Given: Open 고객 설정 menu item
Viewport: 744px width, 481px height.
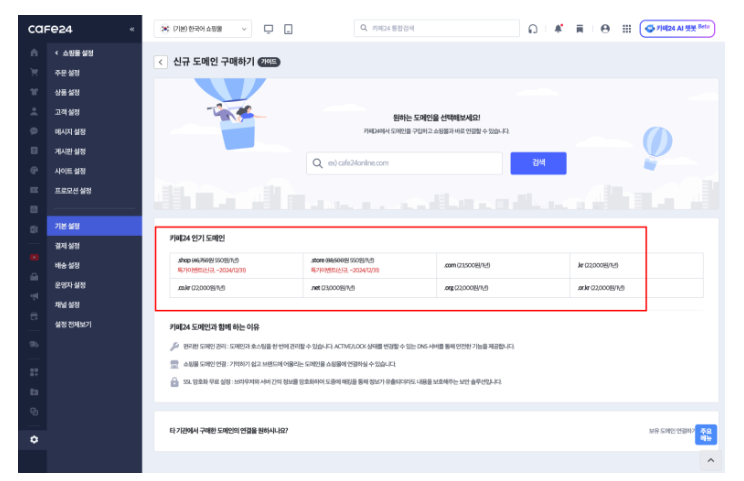Looking at the screenshot, I should (67, 112).
